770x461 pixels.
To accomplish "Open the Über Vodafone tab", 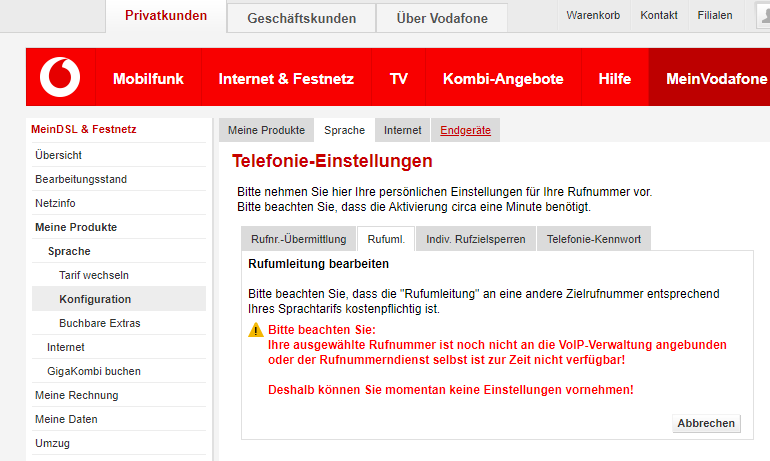I will [442, 18].
